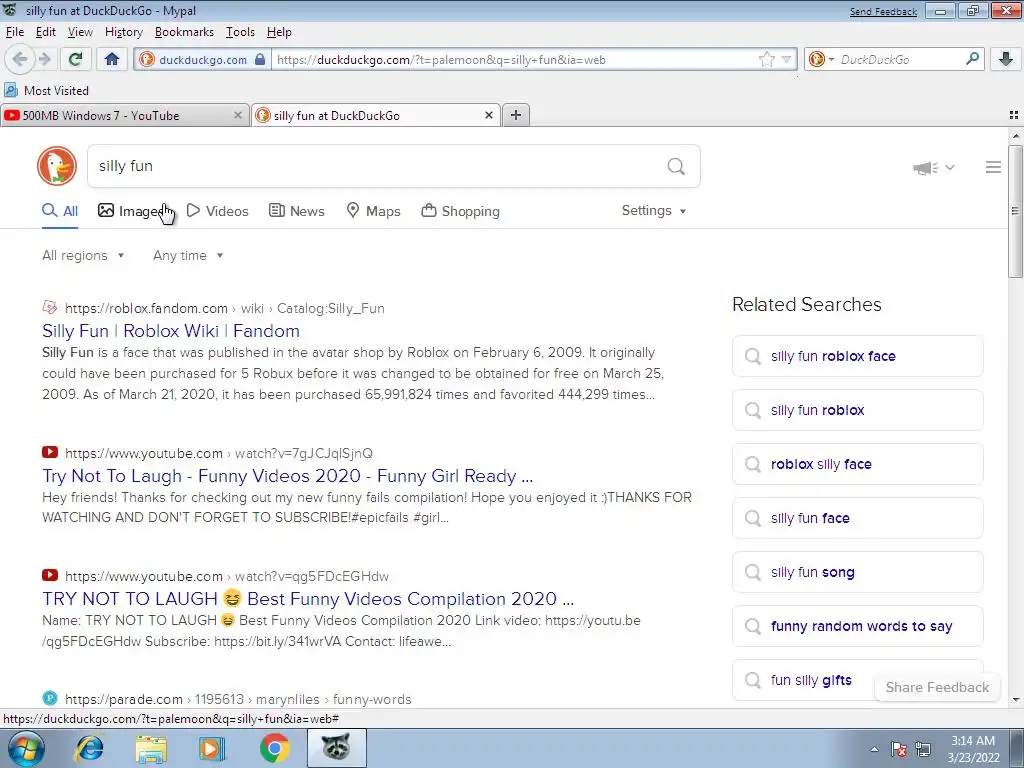Click the browser Forward arrow button
Viewport: 1024px width, 768px height.
44,59
